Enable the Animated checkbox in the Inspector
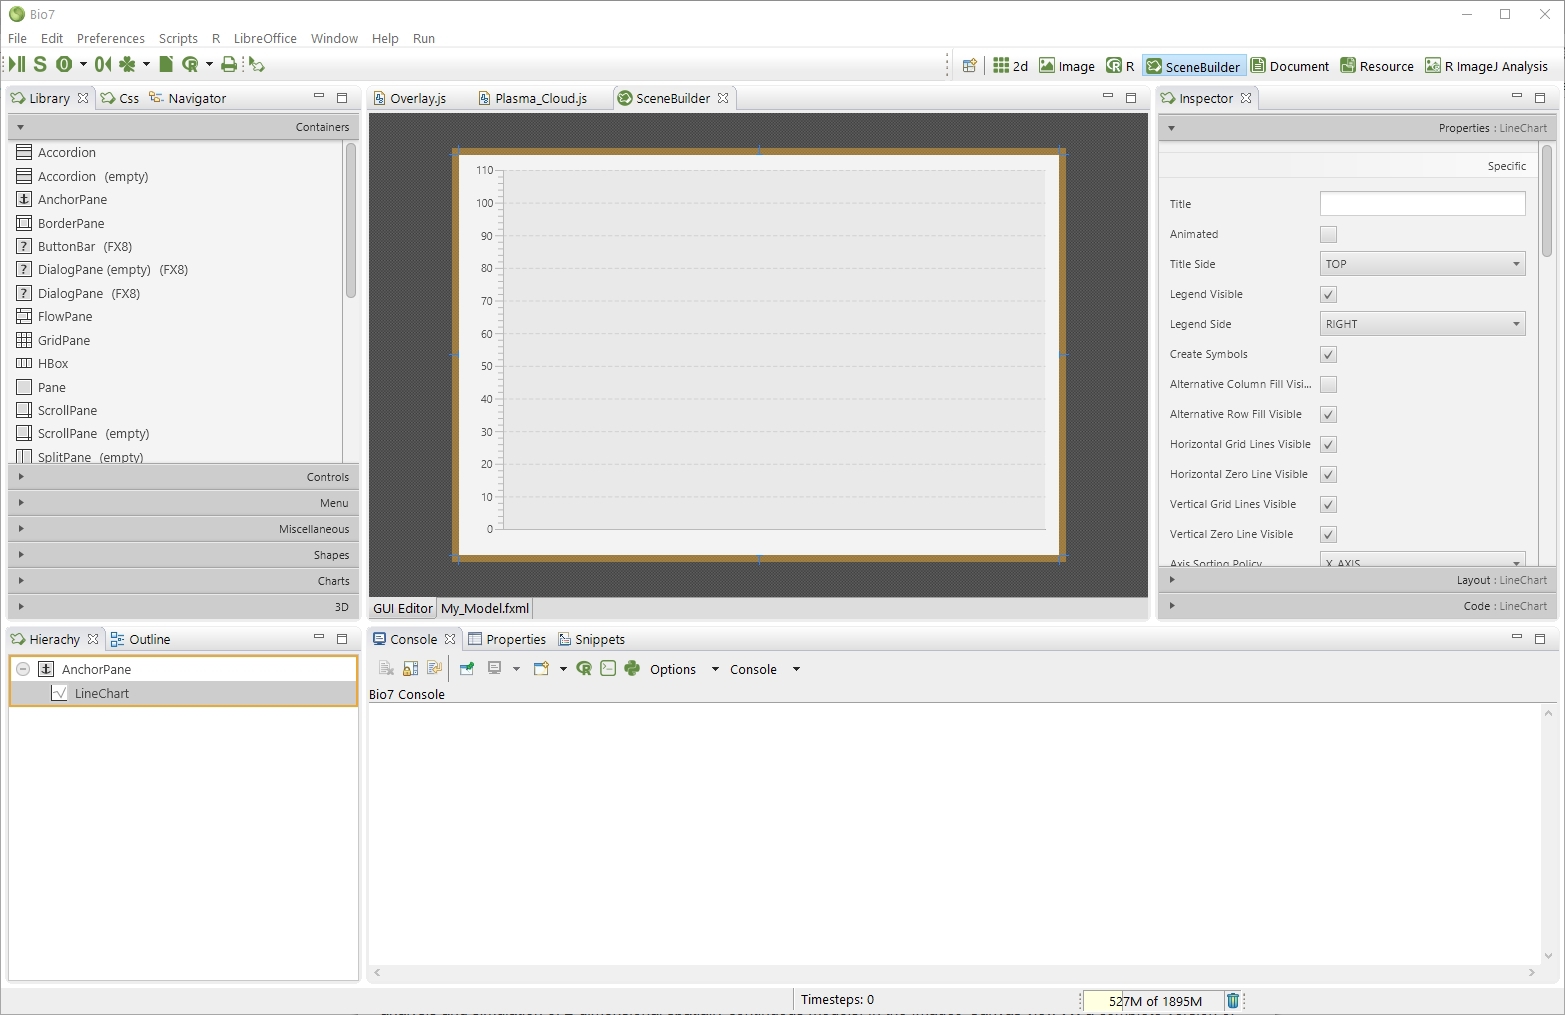 1328,234
